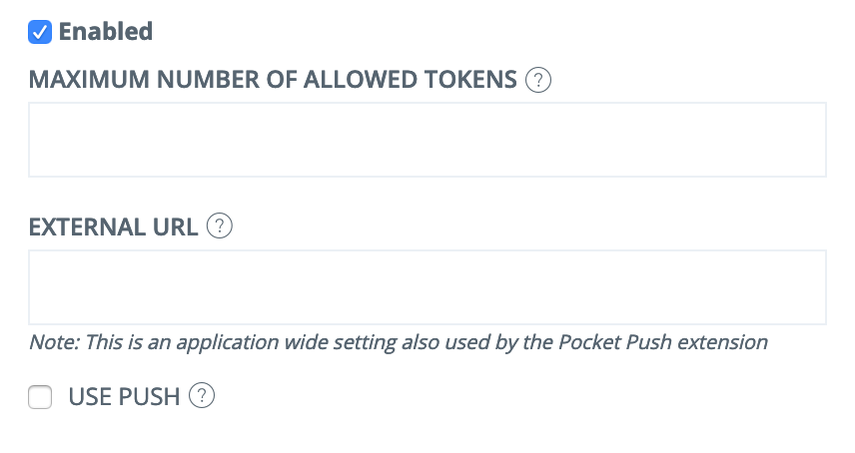The height and width of the screenshot is (453, 855).
Task: Click the MAXIMUM NUMBER OF ALLOWED TOKENS label
Action: pos(273,80)
